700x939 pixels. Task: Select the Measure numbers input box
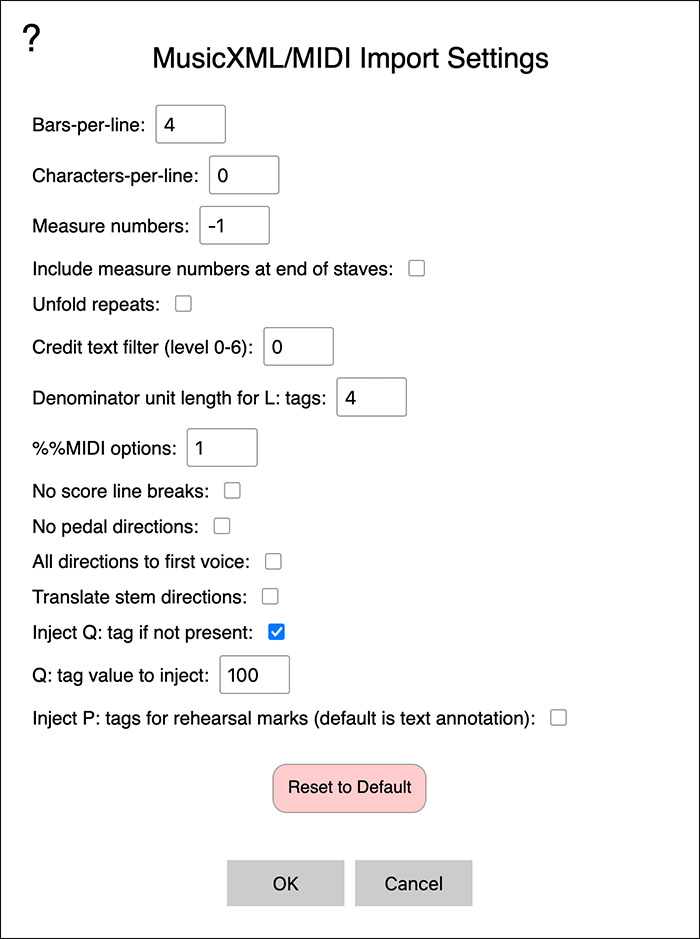[234, 225]
